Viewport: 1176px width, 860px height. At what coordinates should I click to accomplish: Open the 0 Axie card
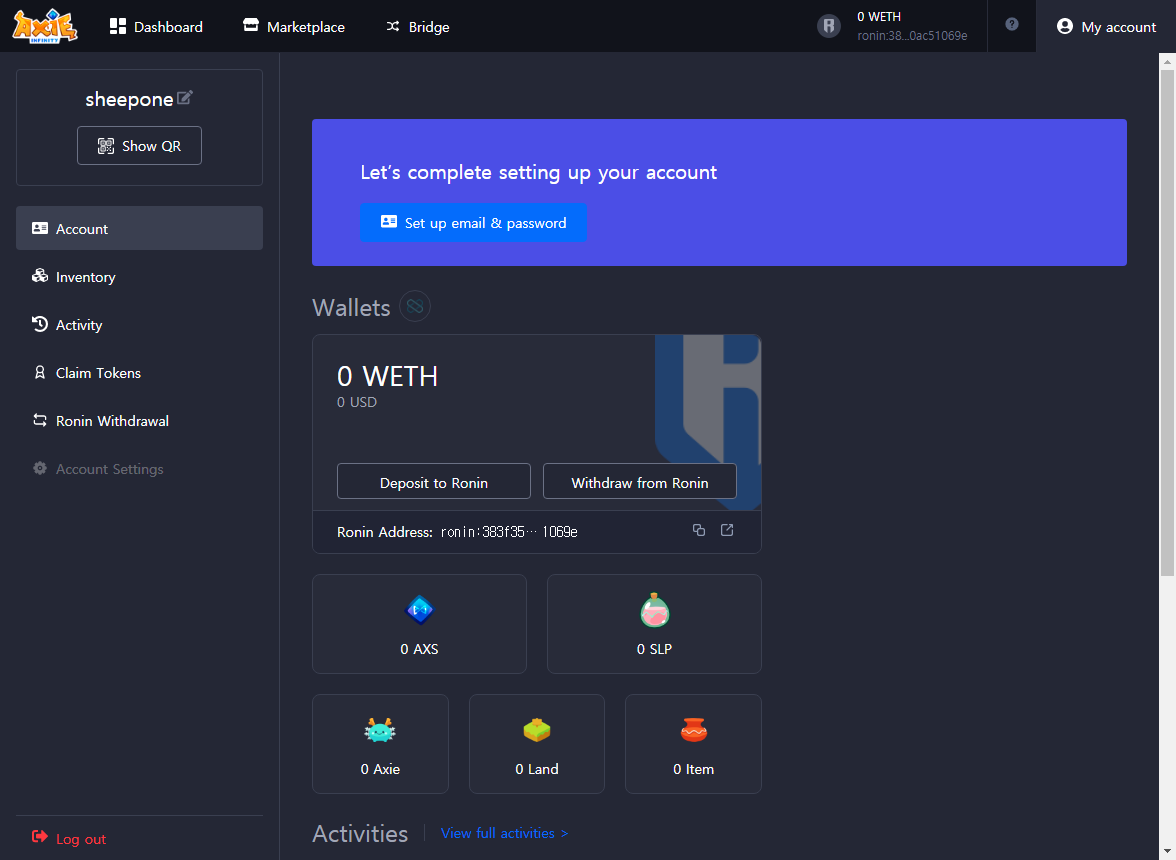380,744
